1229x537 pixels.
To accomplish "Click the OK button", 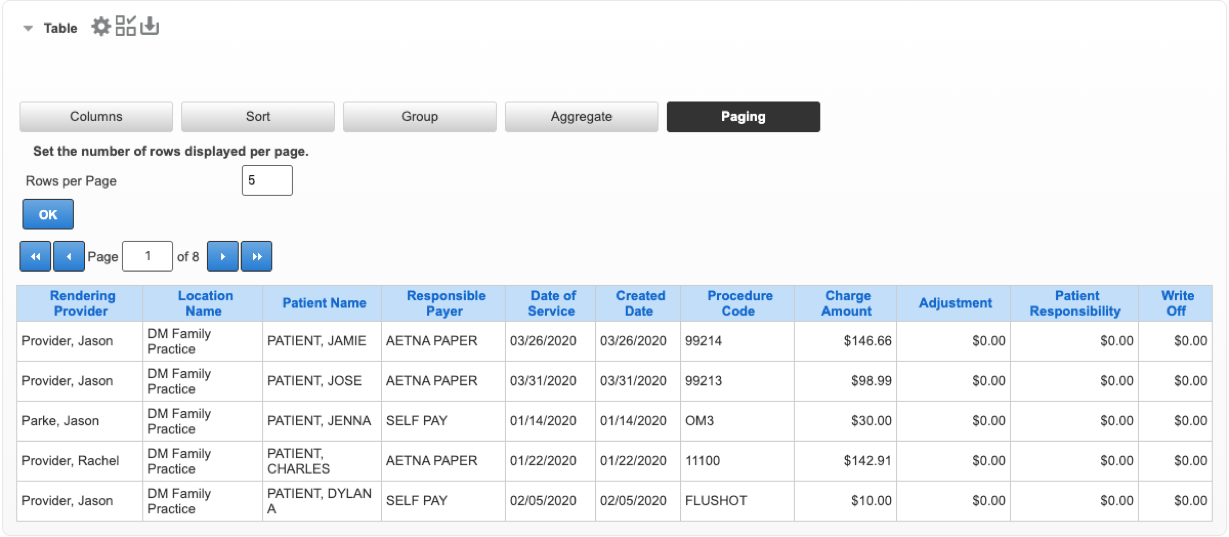I will pyautogui.click(x=48, y=215).
